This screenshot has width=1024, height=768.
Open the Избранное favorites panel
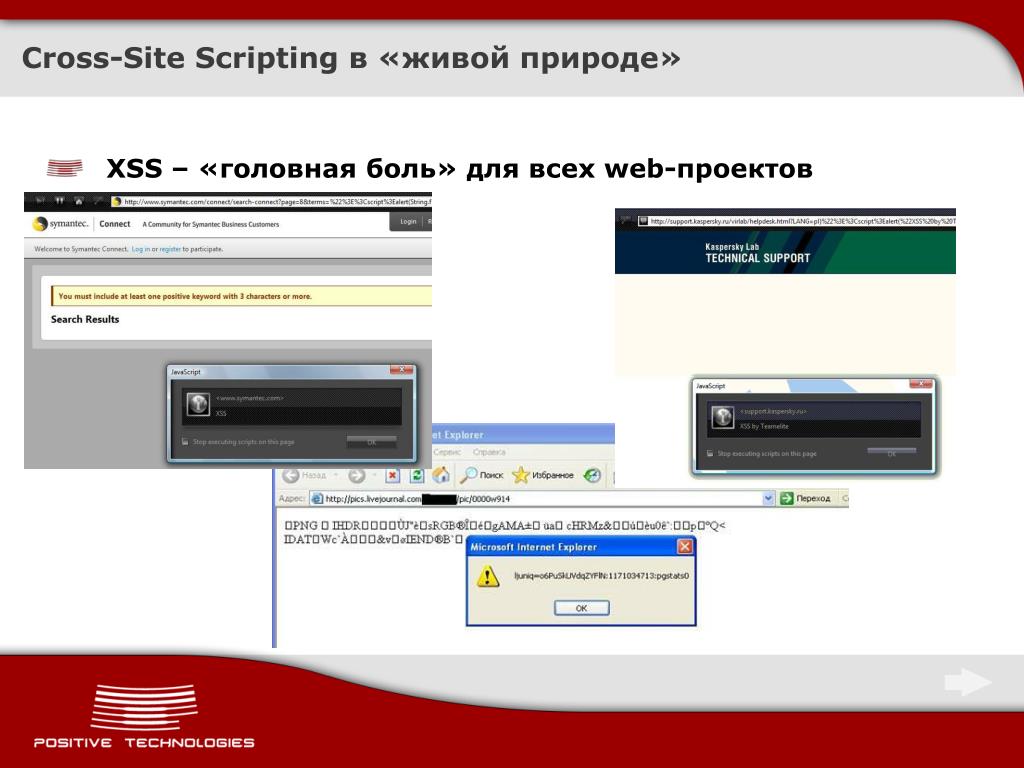point(543,475)
